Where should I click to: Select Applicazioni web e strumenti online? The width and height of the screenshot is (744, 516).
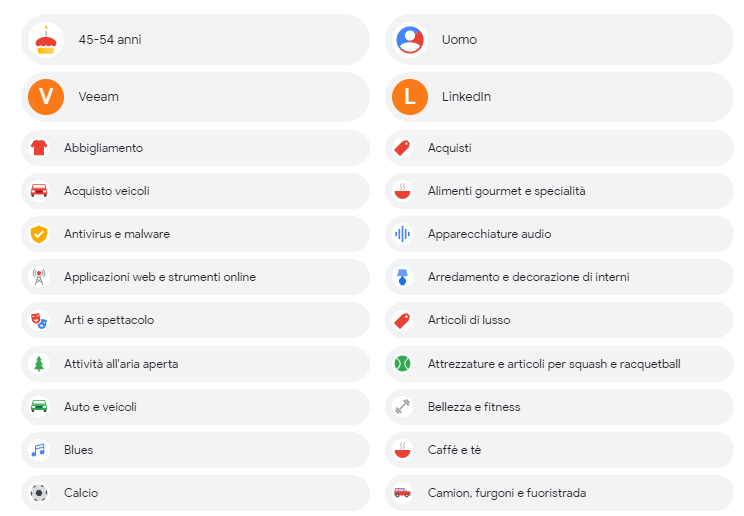point(195,277)
